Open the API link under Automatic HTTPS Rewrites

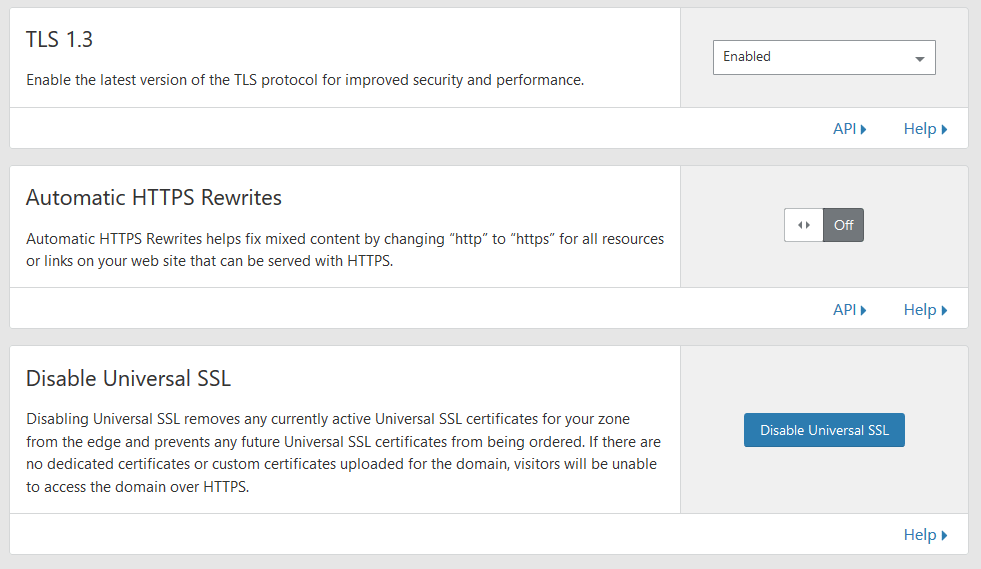(x=849, y=310)
